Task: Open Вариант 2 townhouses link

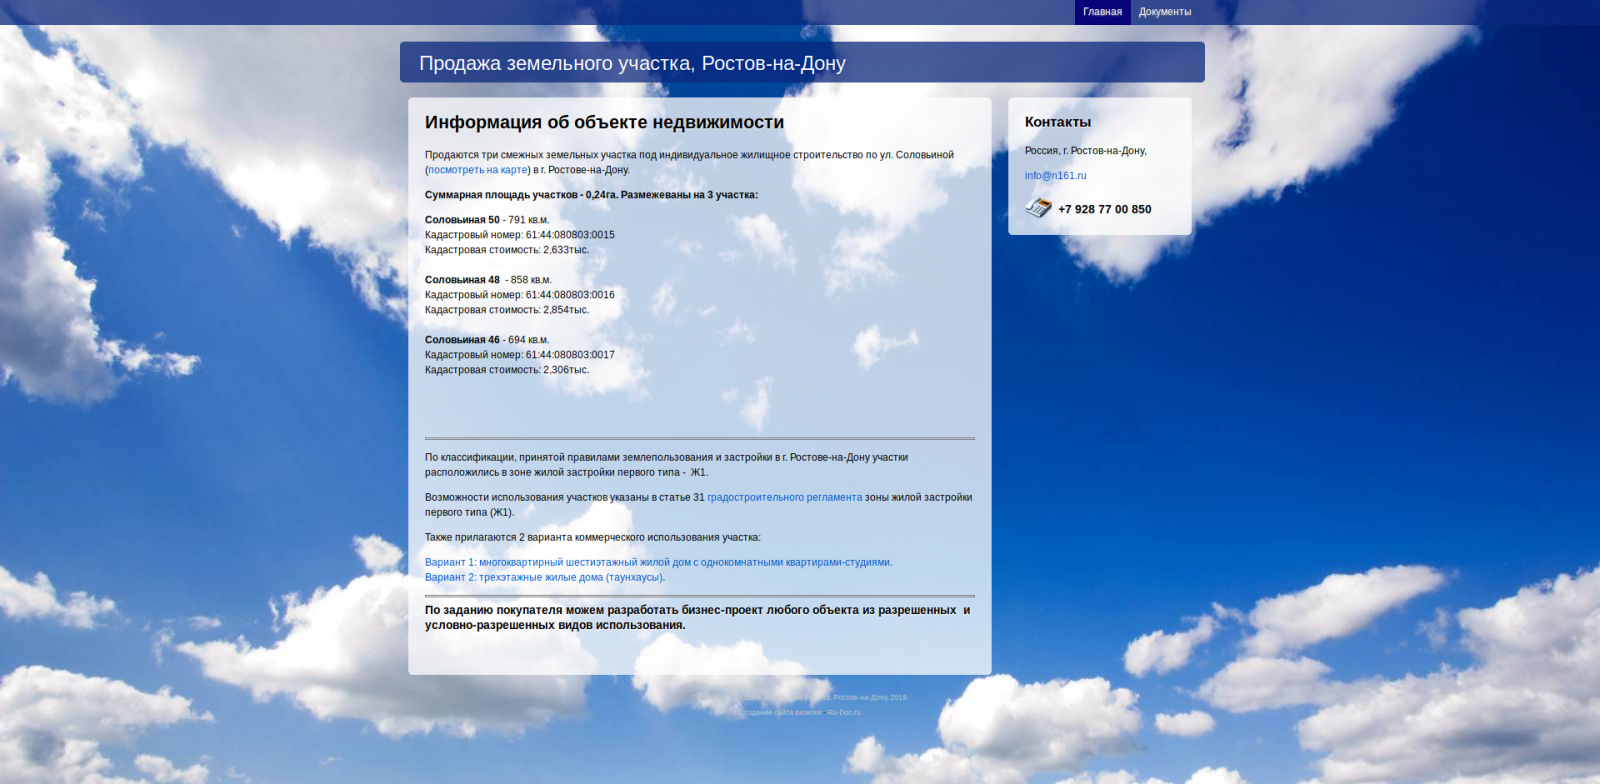Action: (x=544, y=577)
